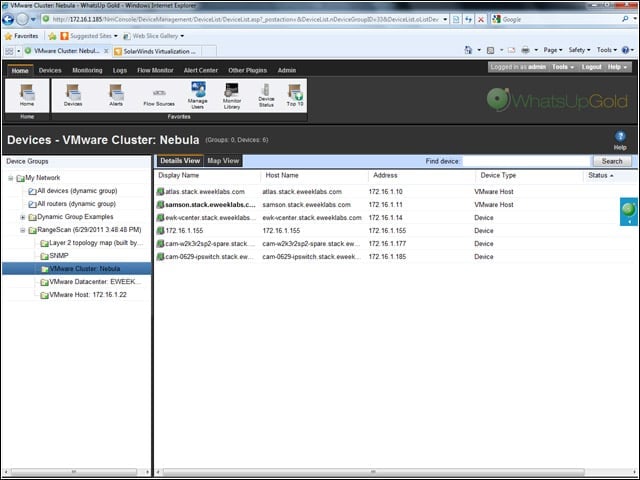The image size is (640, 480).
Task: Switch to the Map View tab
Action: (223, 161)
